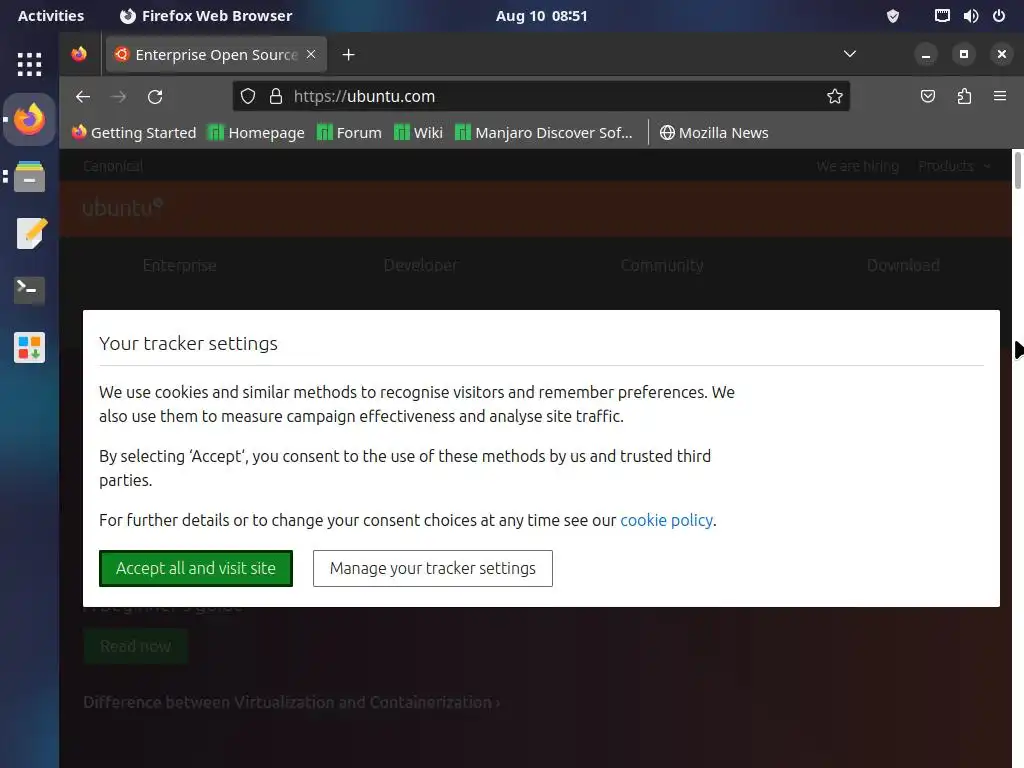Open the Homepage bookmark
Screen dimensions: 1024x768
pos(256,133)
